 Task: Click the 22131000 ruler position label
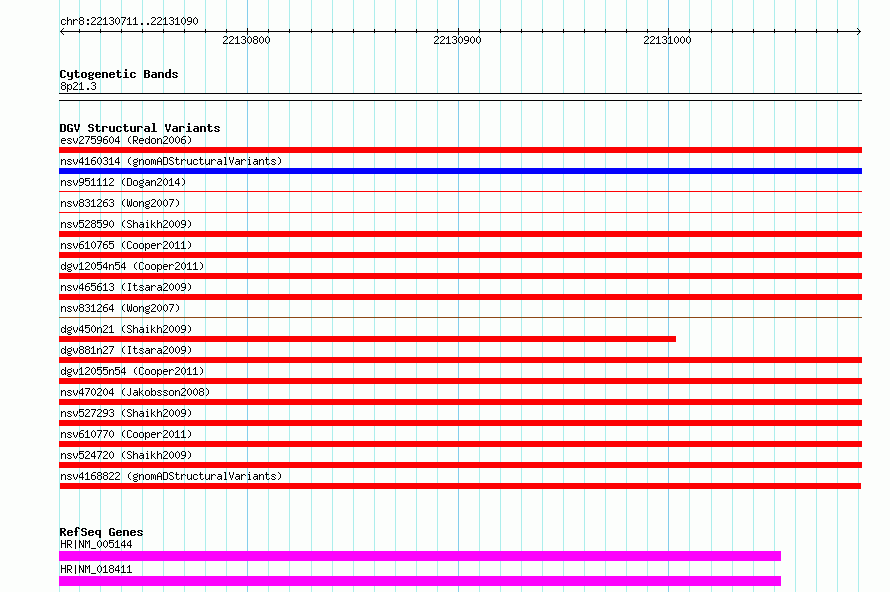click(667, 40)
